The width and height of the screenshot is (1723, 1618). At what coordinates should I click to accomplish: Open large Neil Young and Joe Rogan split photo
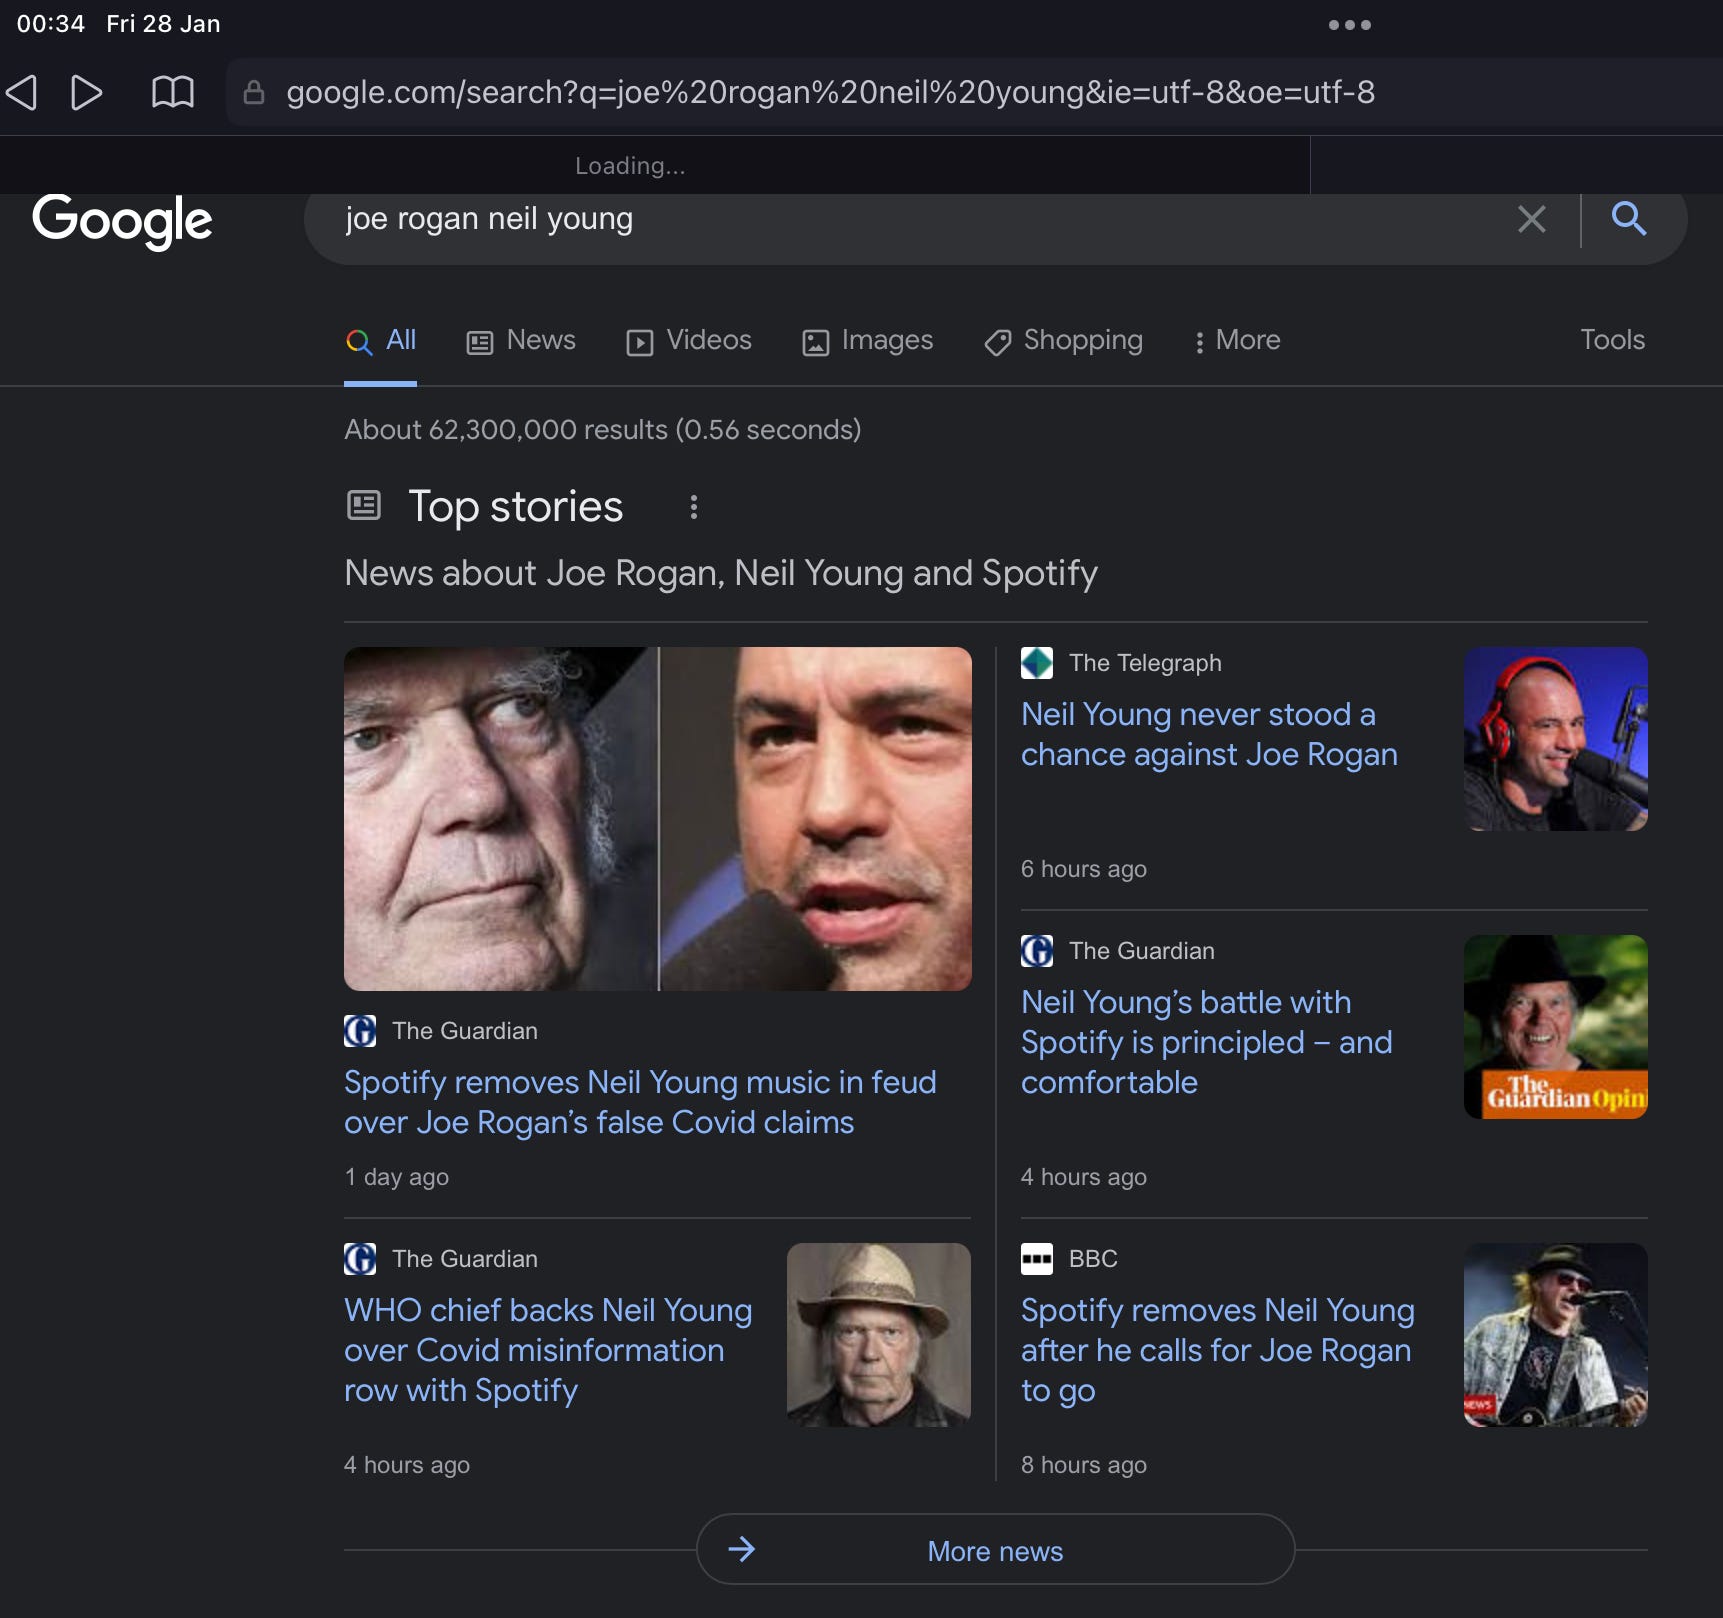[658, 819]
